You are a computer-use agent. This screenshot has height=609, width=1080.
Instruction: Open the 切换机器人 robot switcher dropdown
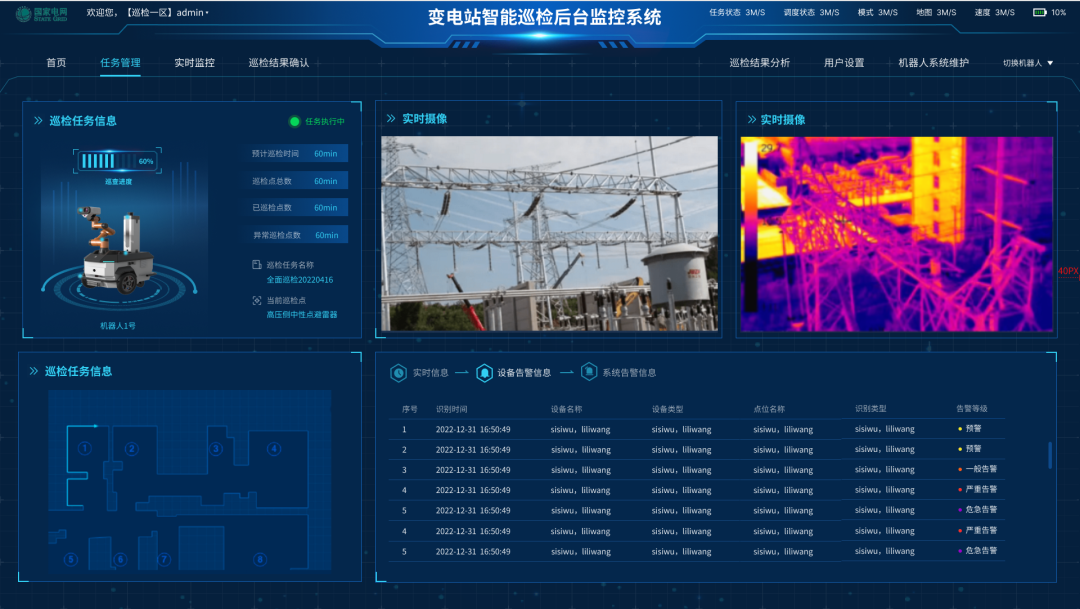pos(1028,63)
